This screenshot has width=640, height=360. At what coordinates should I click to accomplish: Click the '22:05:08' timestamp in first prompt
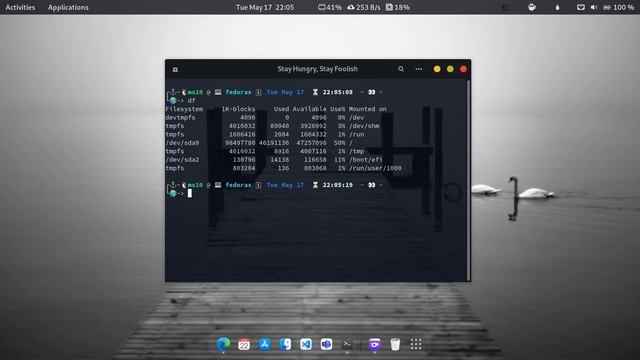pos(338,92)
